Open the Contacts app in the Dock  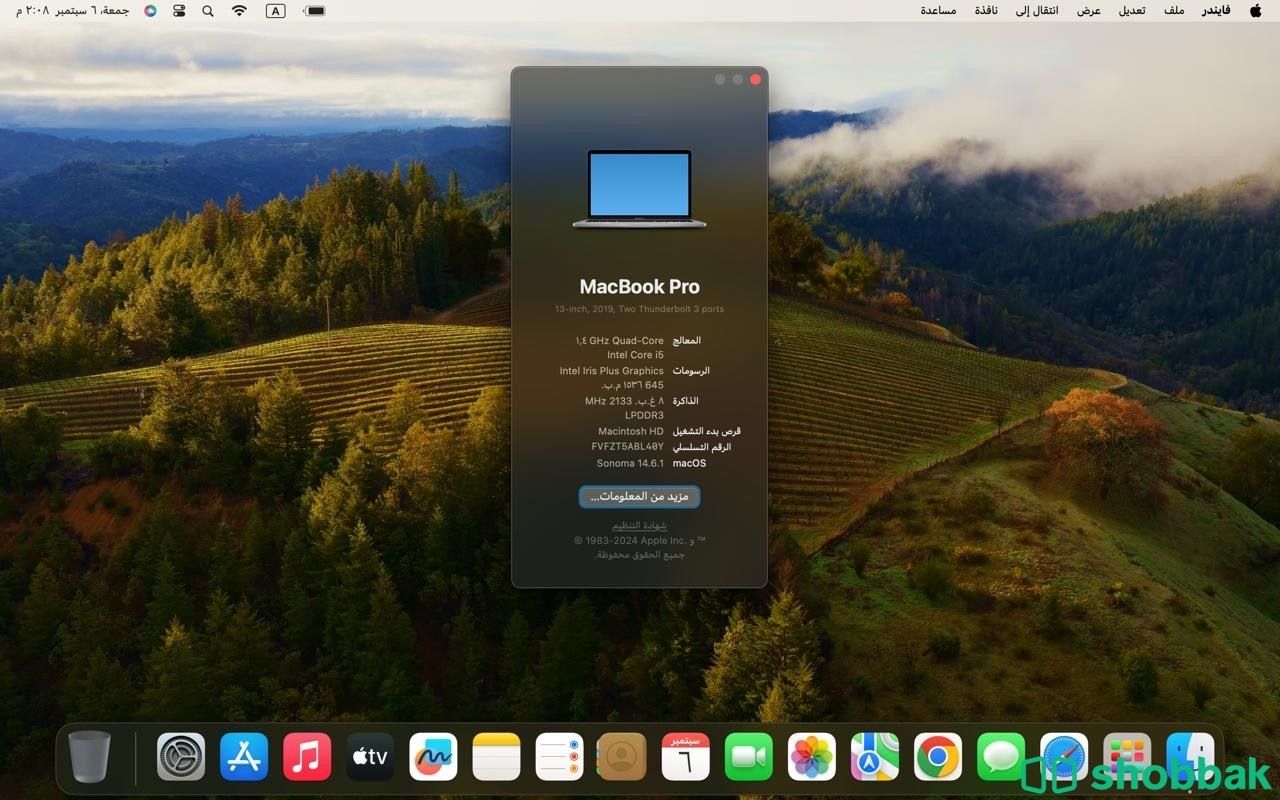click(622, 757)
